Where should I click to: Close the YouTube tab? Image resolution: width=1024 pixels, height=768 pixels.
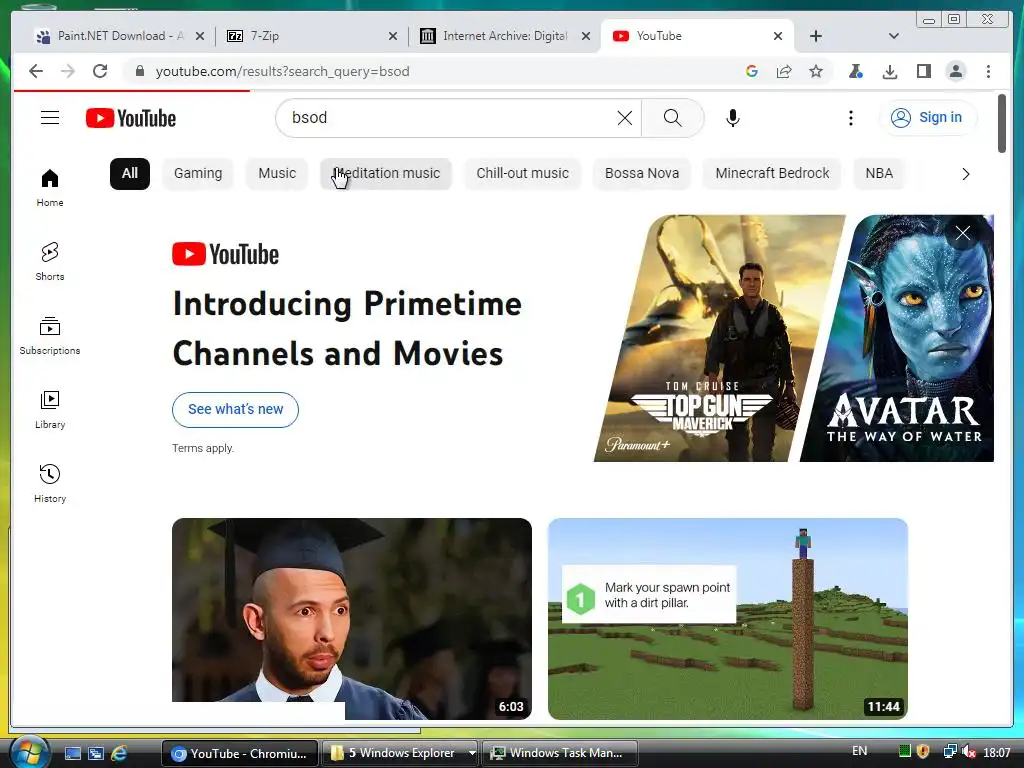[x=778, y=36]
